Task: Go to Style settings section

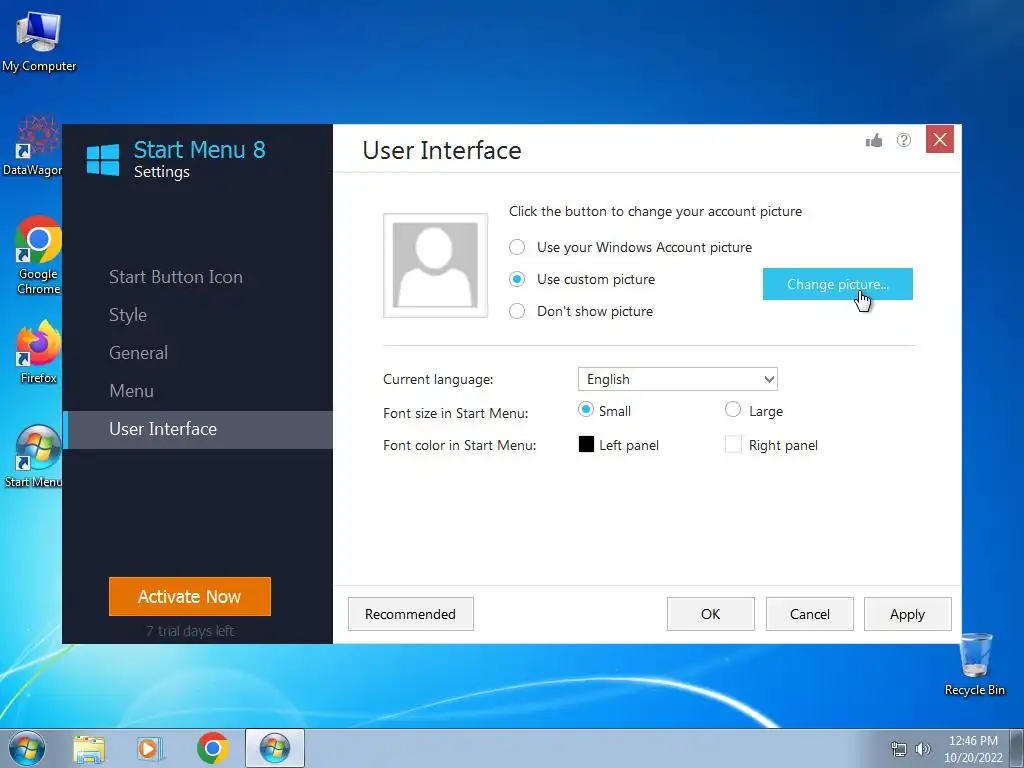Action: [x=128, y=315]
